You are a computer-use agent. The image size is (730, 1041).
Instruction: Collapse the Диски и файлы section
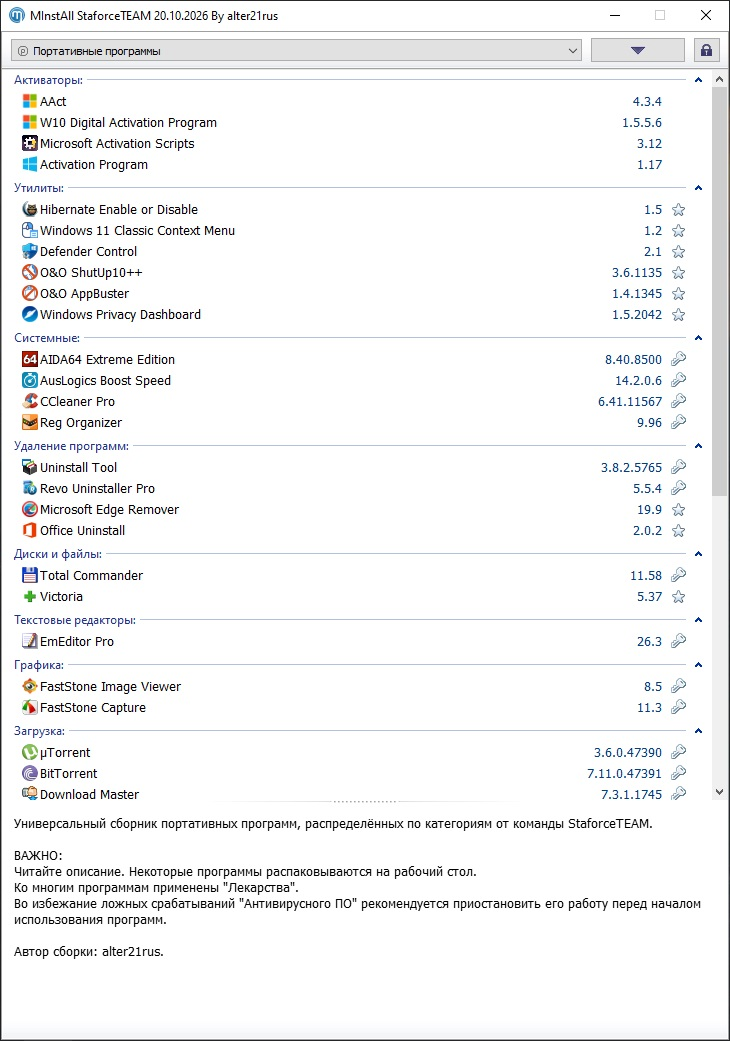698,554
